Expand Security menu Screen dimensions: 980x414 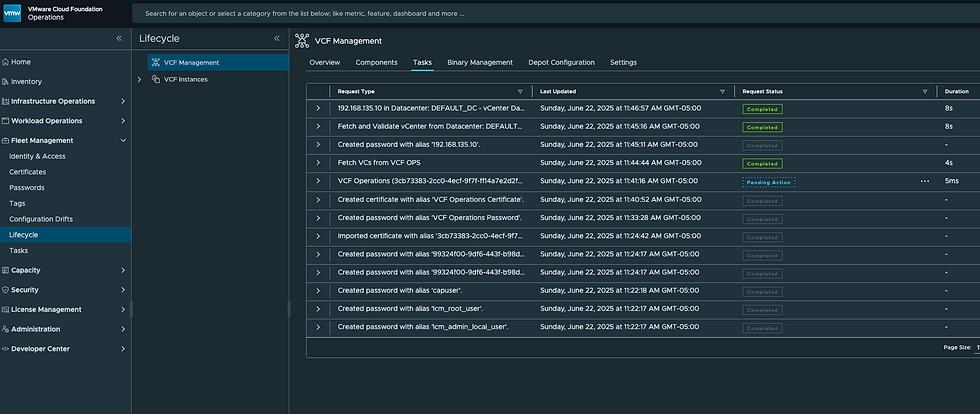[122, 290]
